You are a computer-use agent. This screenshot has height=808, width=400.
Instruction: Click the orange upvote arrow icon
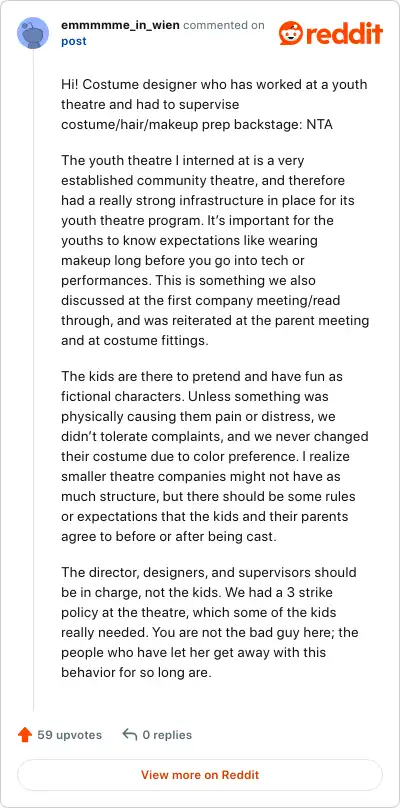coord(25,735)
